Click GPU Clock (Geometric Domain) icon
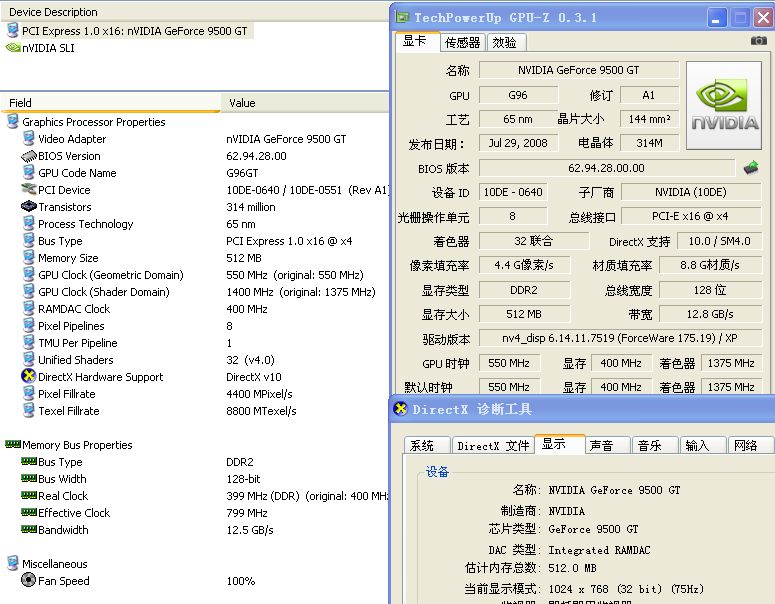 pos(29,275)
